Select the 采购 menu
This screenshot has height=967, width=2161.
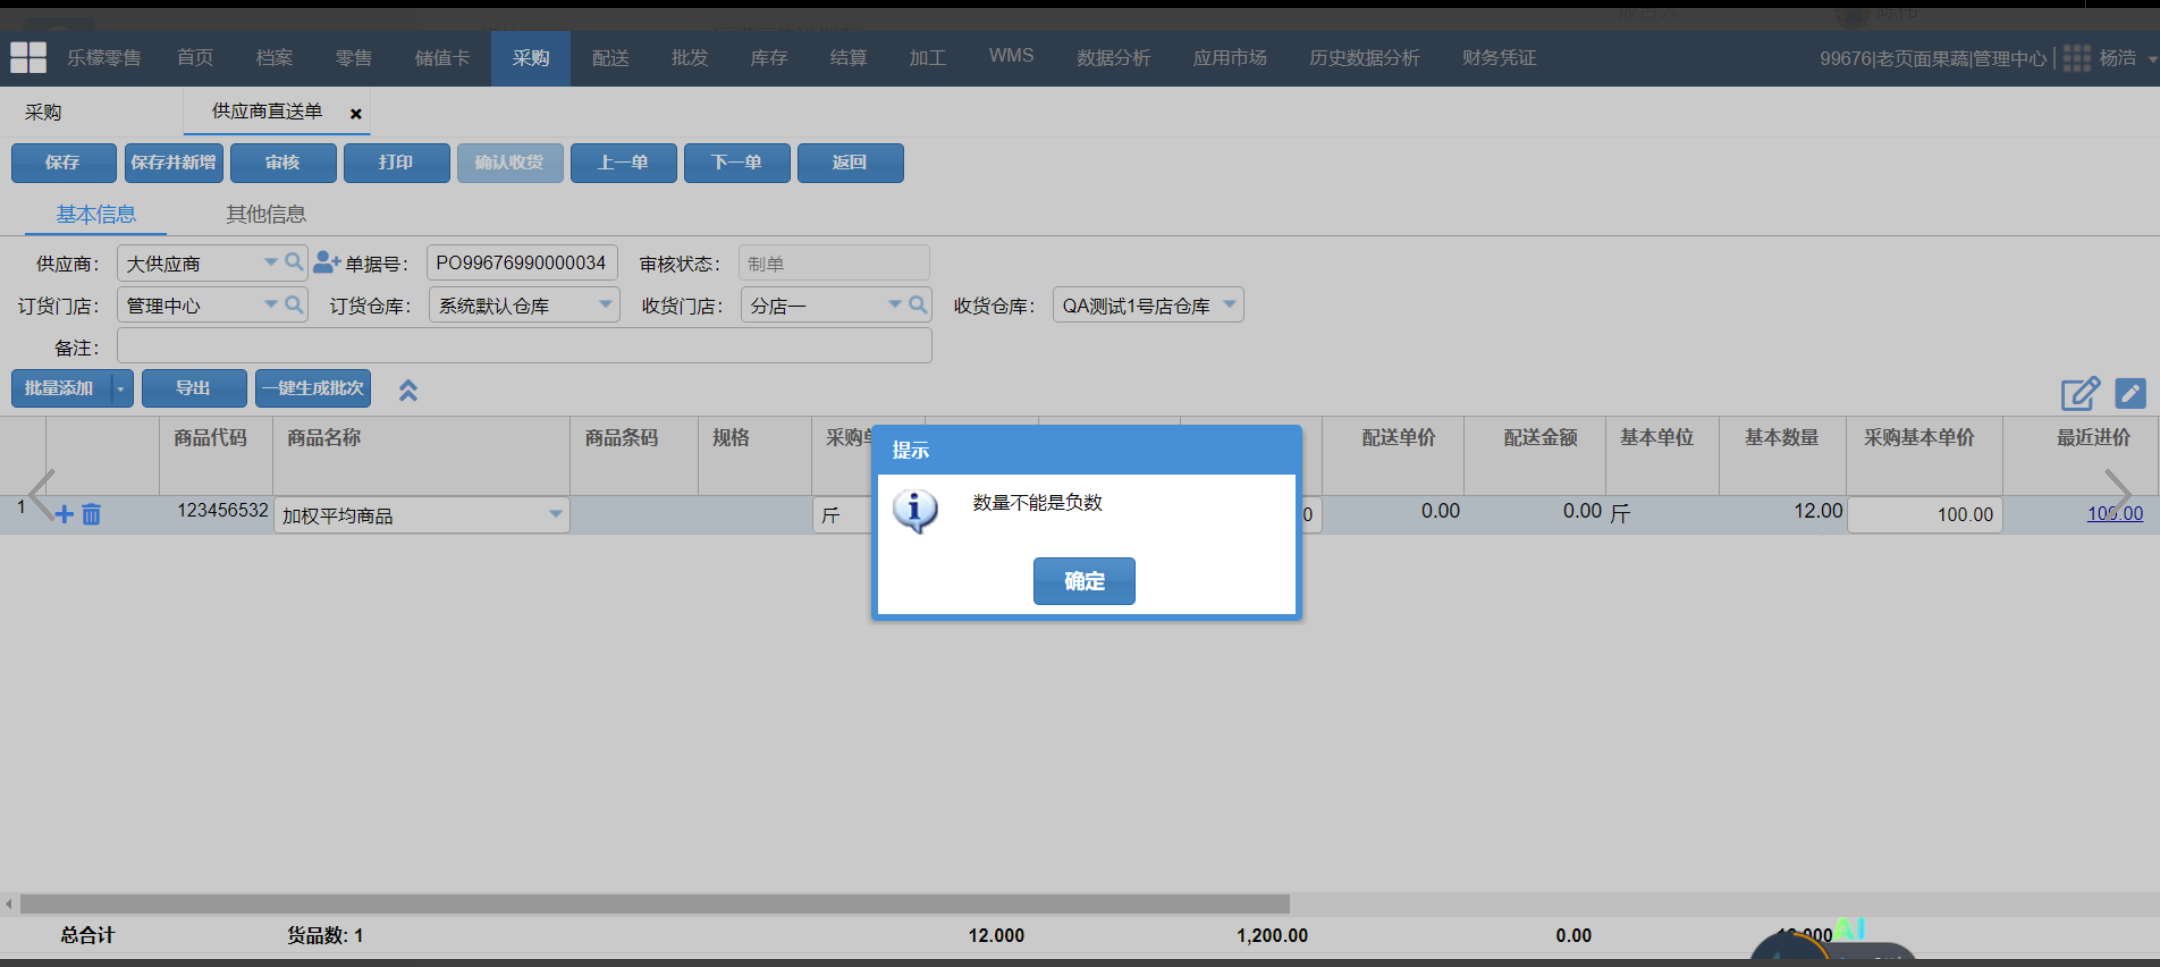(531, 58)
